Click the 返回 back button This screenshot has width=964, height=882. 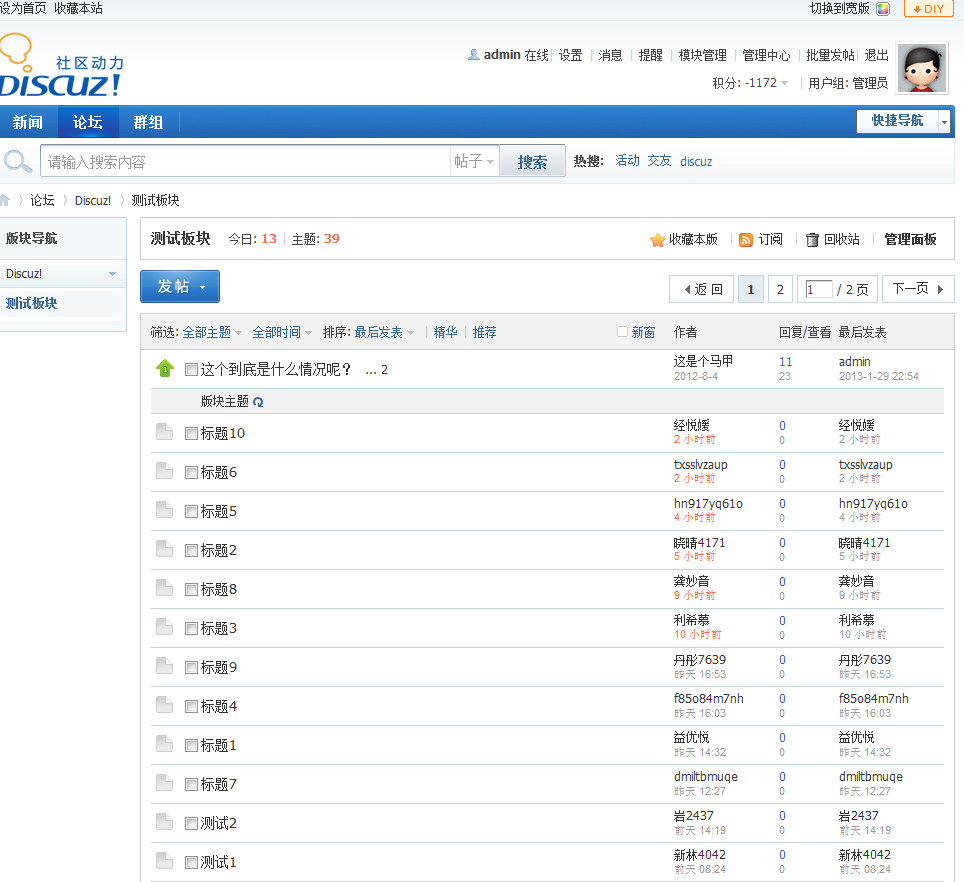(701, 289)
